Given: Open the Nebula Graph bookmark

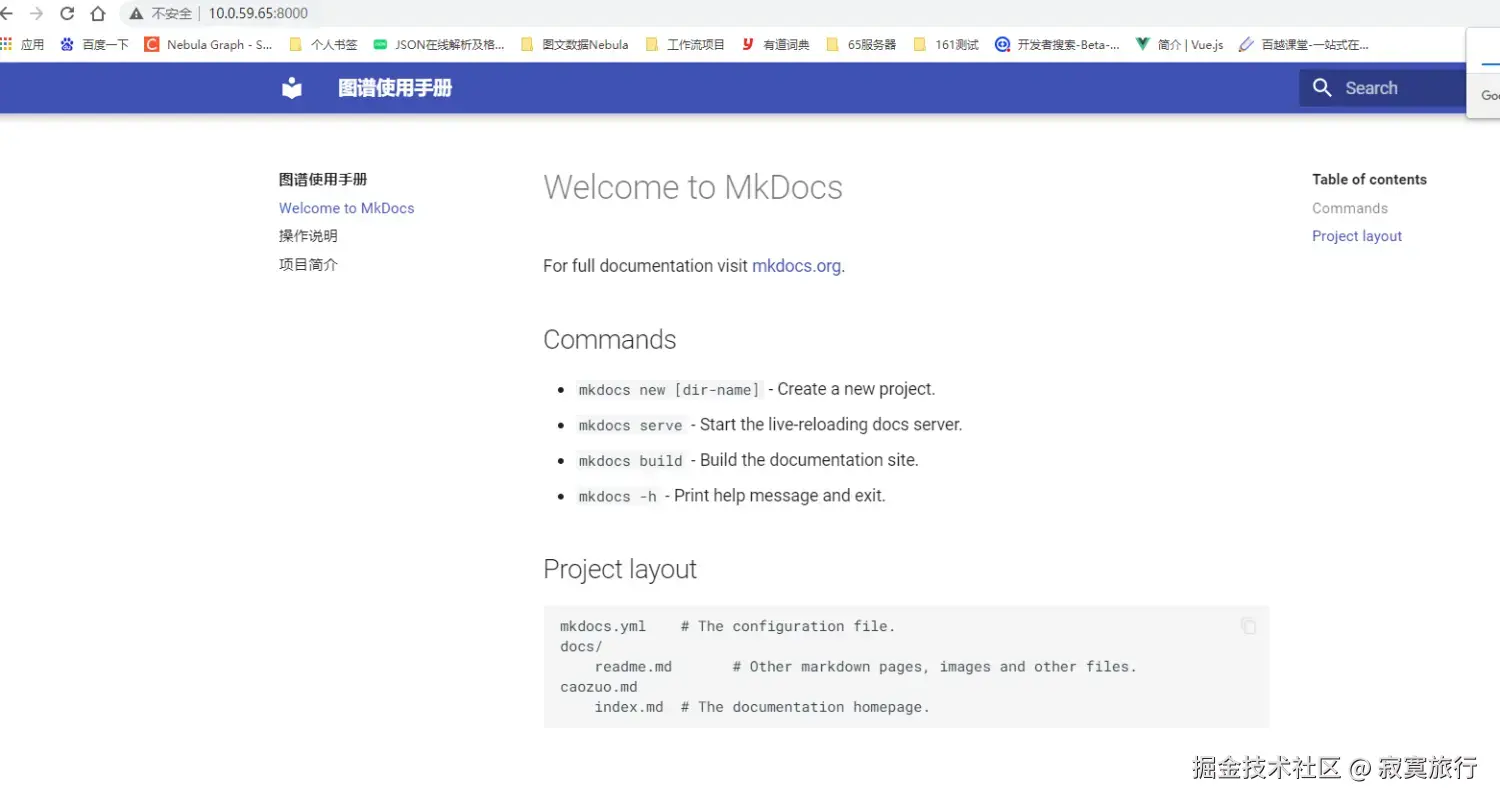Looking at the screenshot, I should click(x=208, y=44).
